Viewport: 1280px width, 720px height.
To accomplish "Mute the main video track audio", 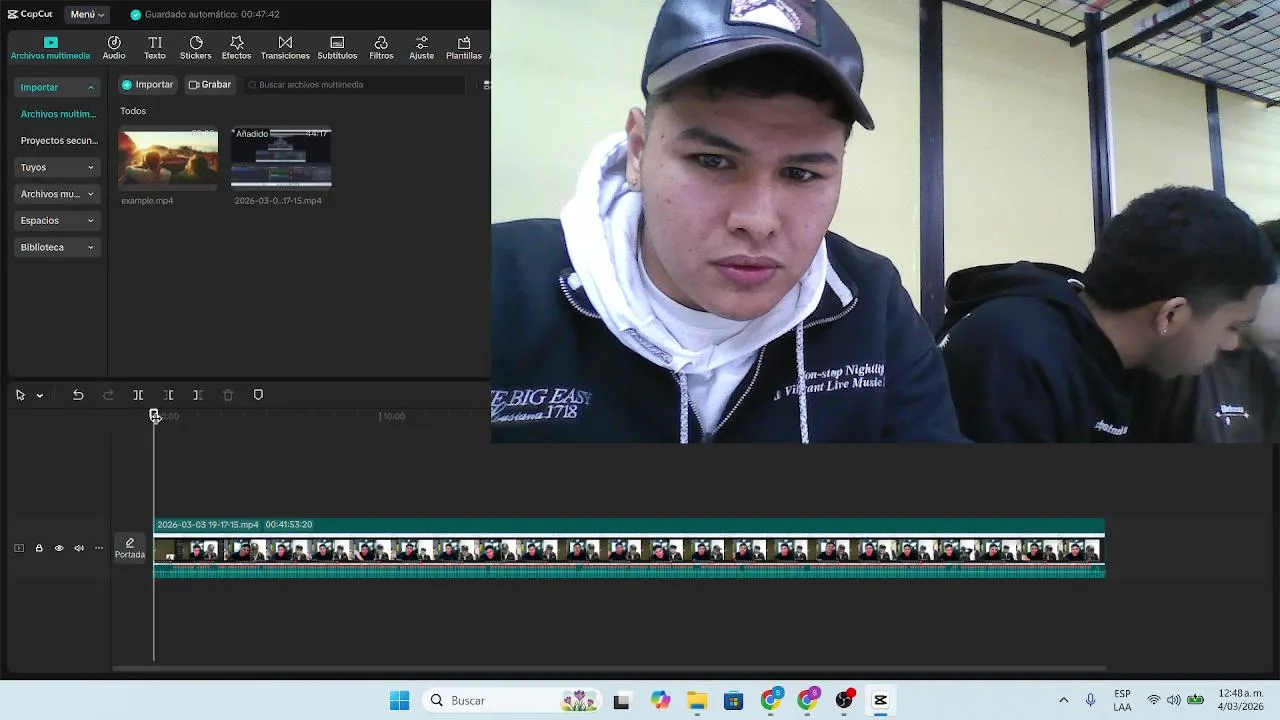I will pos(79,548).
